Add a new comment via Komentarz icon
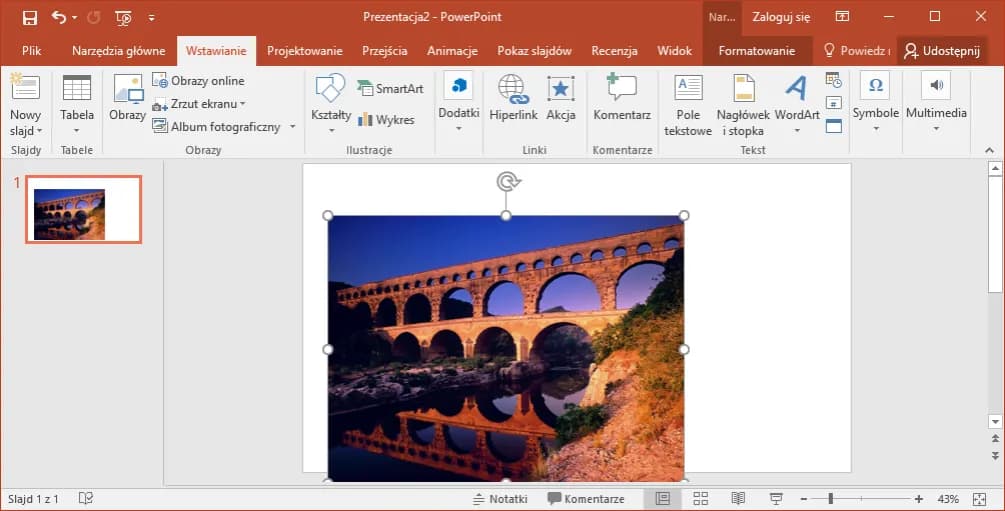The image size is (1005, 511). pos(621,91)
